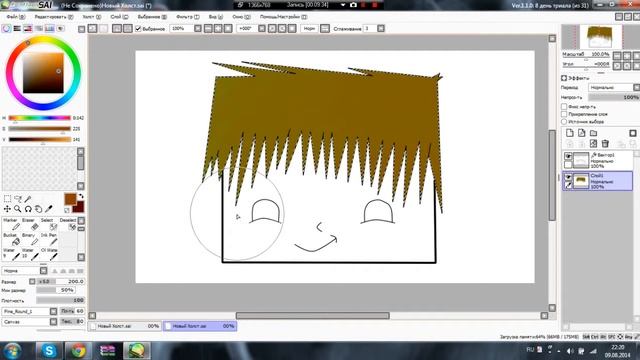Create a new raster layer
The height and width of the screenshot is (360, 640).
[x=570, y=133]
